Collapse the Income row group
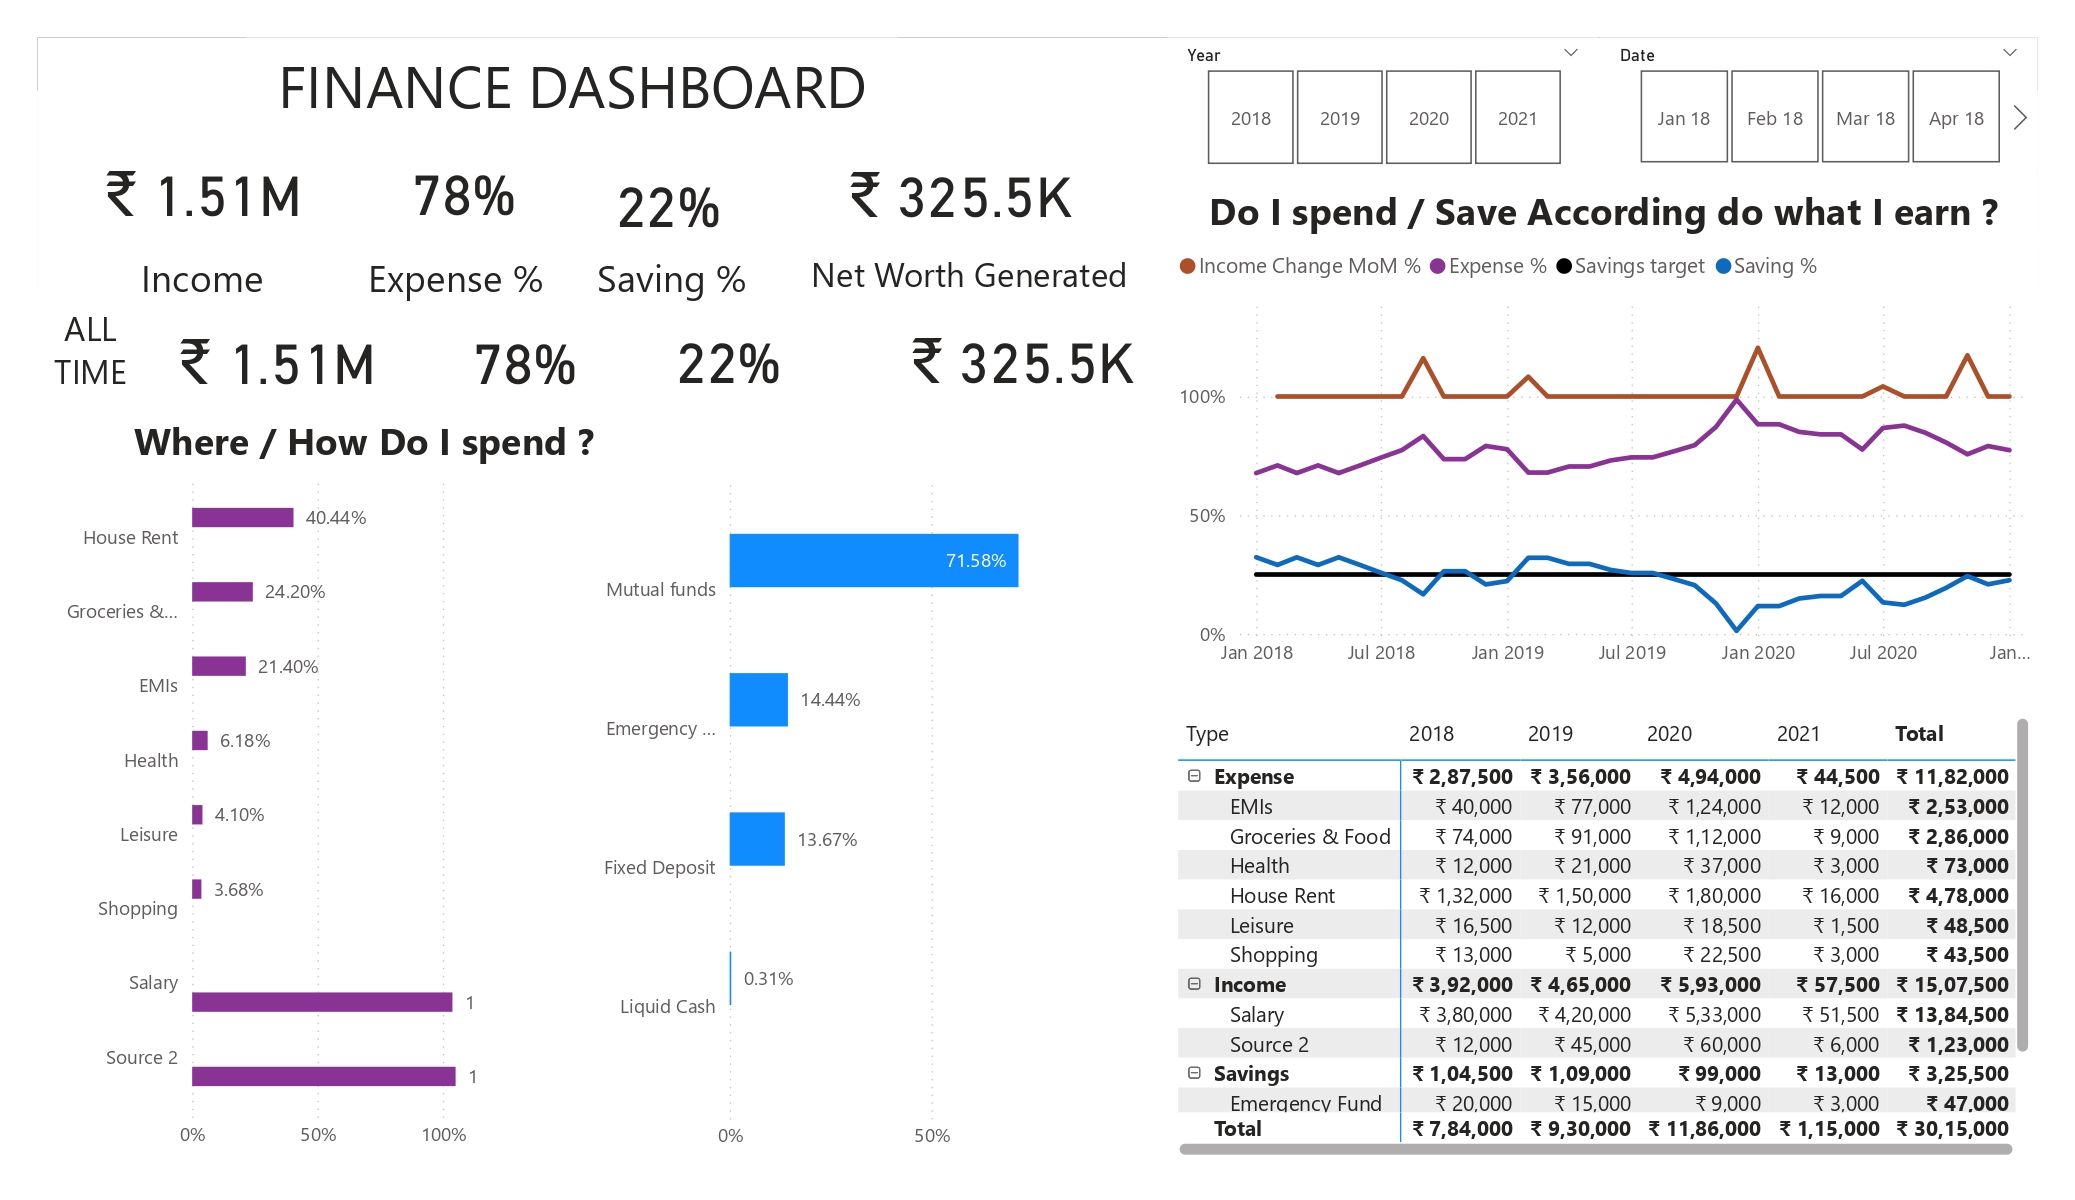Image resolution: width=2075 pixels, height=1200 pixels. pos(1194,984)
